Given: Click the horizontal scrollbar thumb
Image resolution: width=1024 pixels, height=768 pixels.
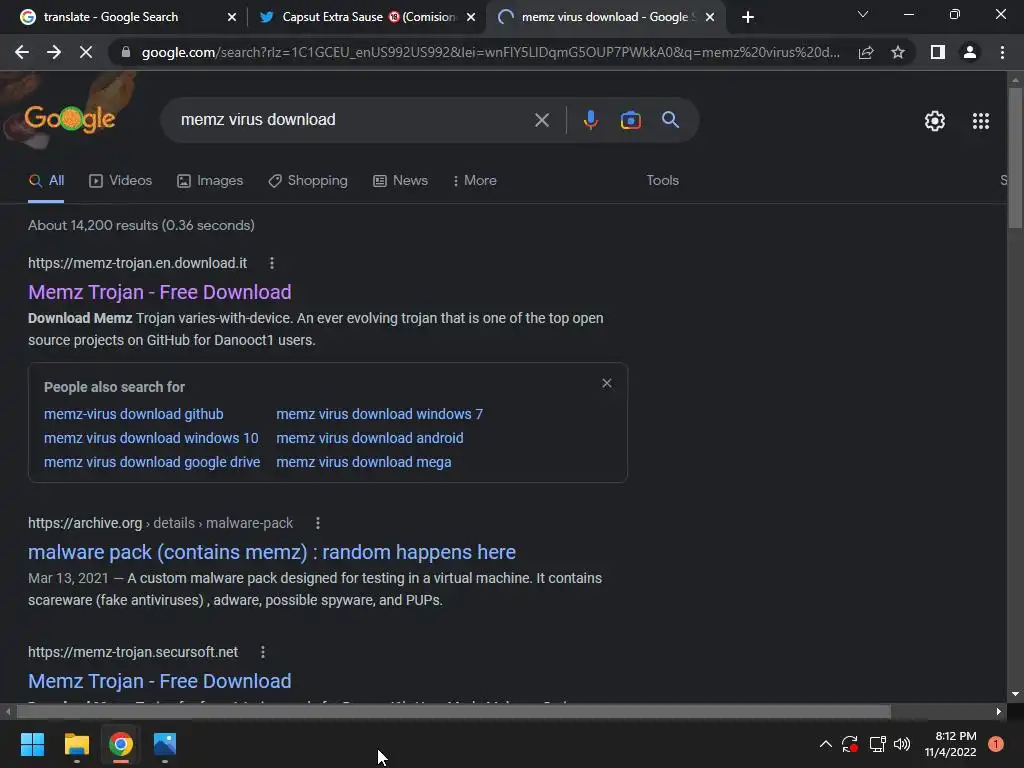Looking at the screenshot, I should [453, 711].
